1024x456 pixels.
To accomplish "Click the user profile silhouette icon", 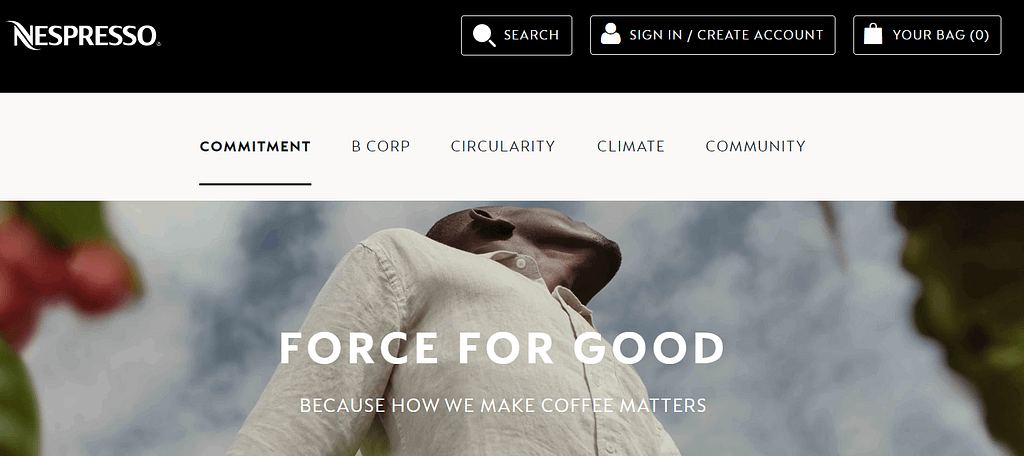I will pos(611,34).
